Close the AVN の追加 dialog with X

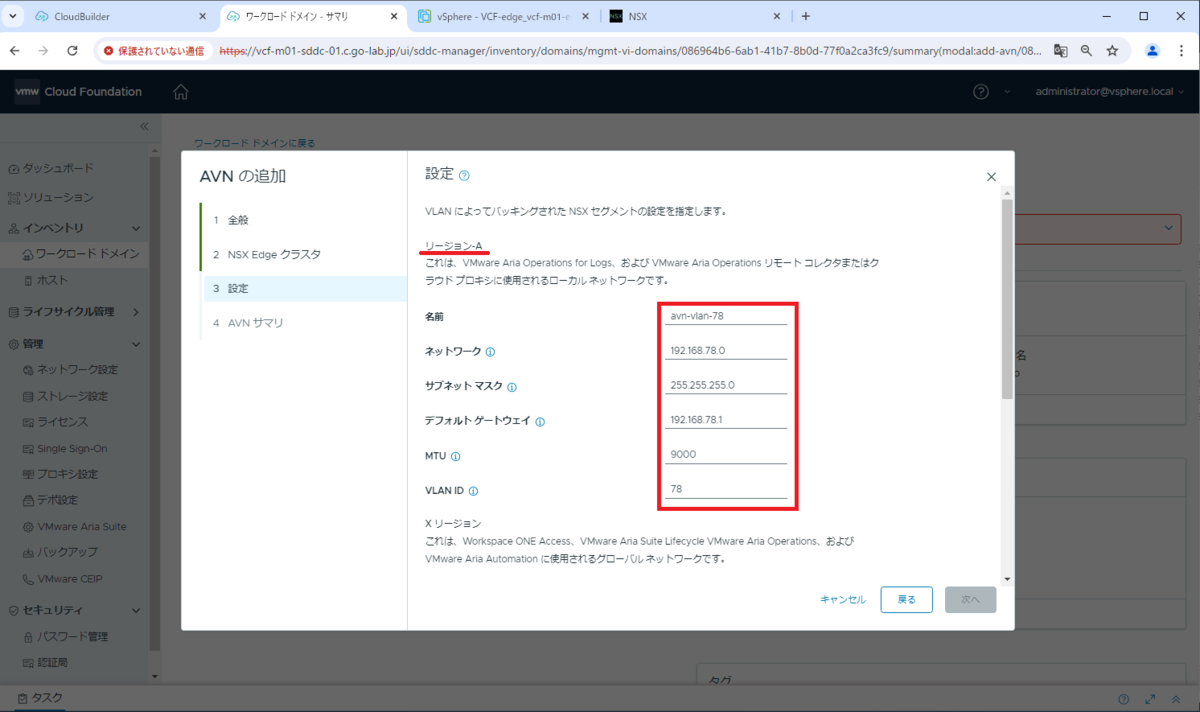click(x=991, y=177)
